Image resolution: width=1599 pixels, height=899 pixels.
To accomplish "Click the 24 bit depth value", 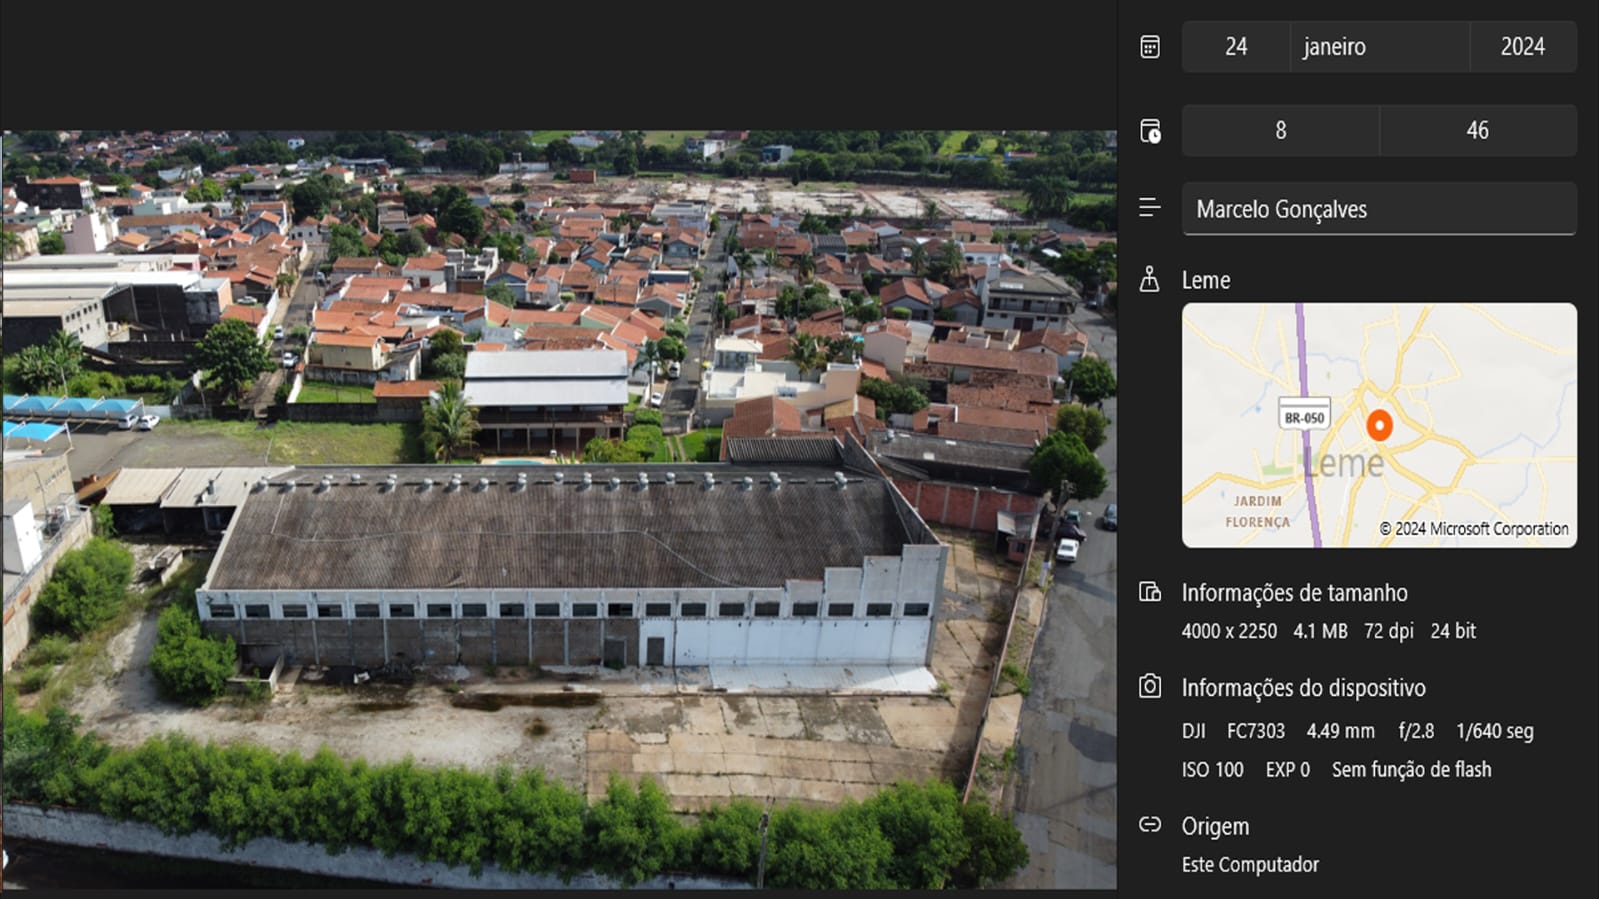I will coord(1453,631).
